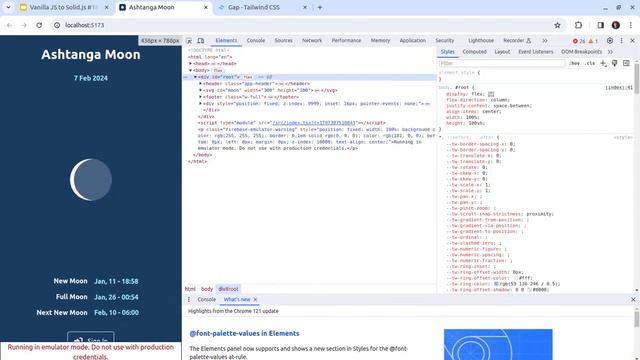The image size is (640, 360).
Task: Open src/index.tsx script link
Action: [x=314, y=123]
